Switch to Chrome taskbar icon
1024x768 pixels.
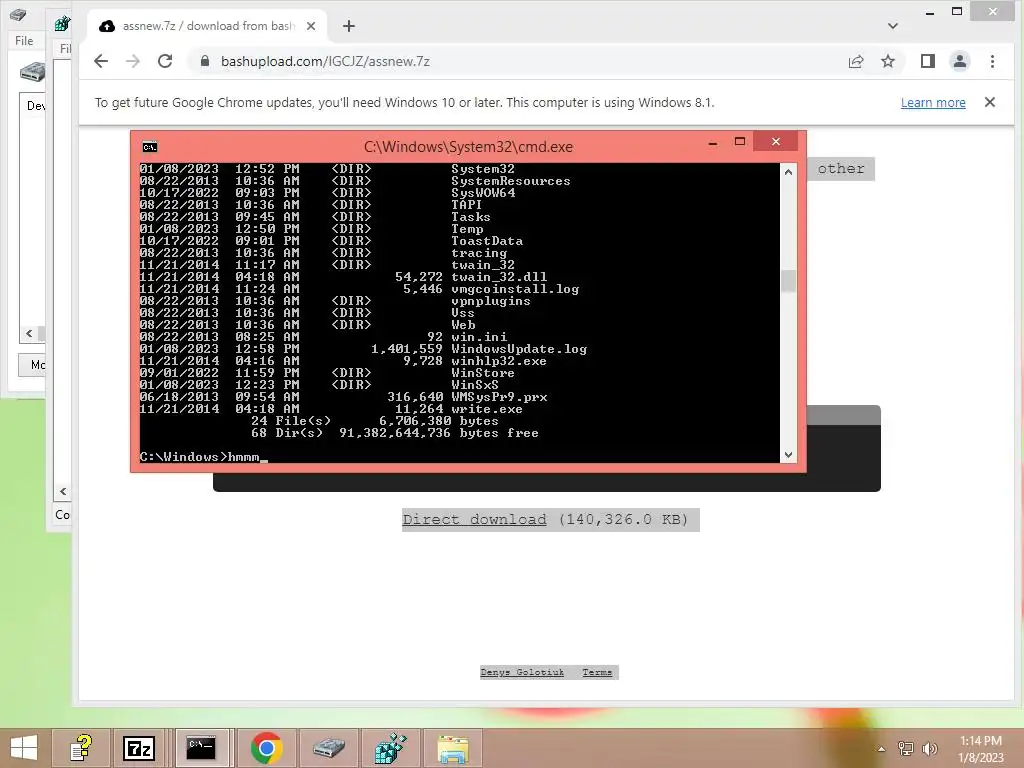point(266,748)
